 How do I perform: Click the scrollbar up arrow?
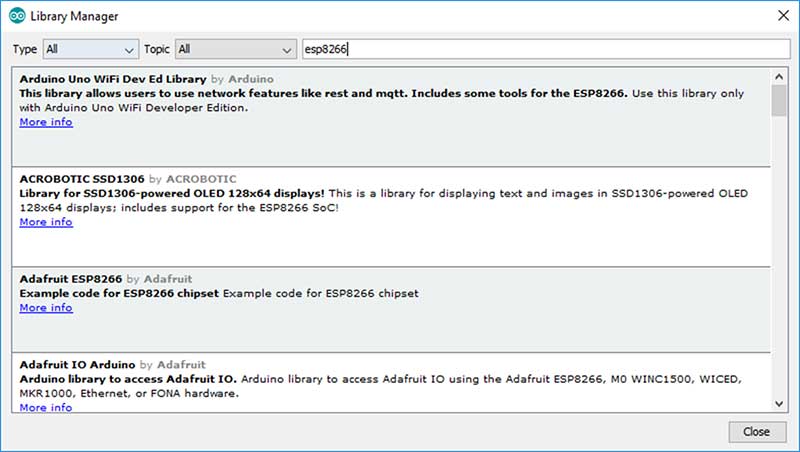tap(779, 76)
